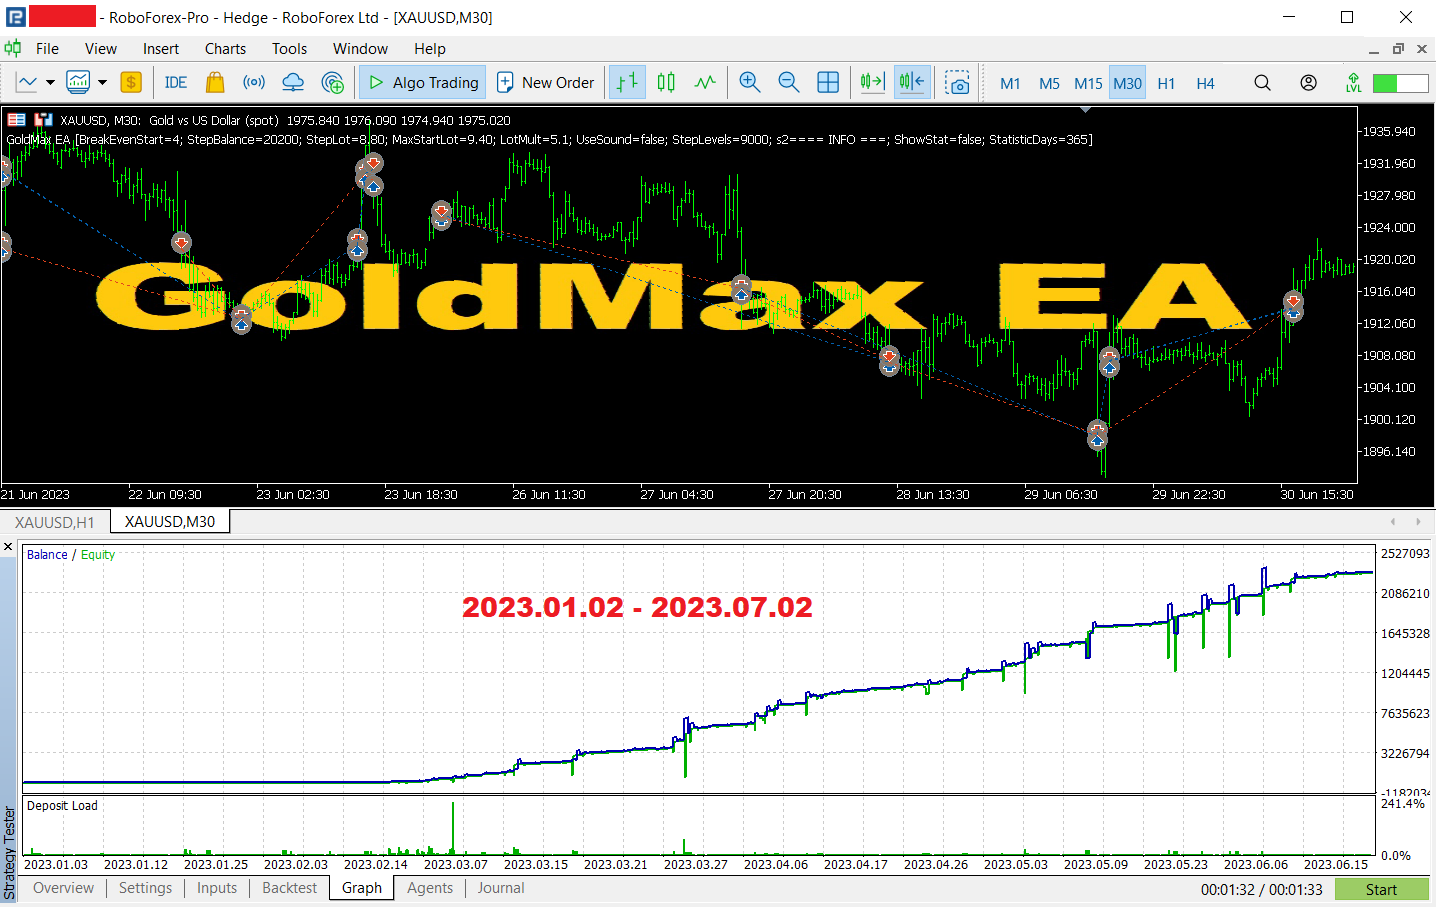Open the Backtest tab in Strategy Tester
Viewport: 1436px width, 907px height.
[x=289, y=888]
